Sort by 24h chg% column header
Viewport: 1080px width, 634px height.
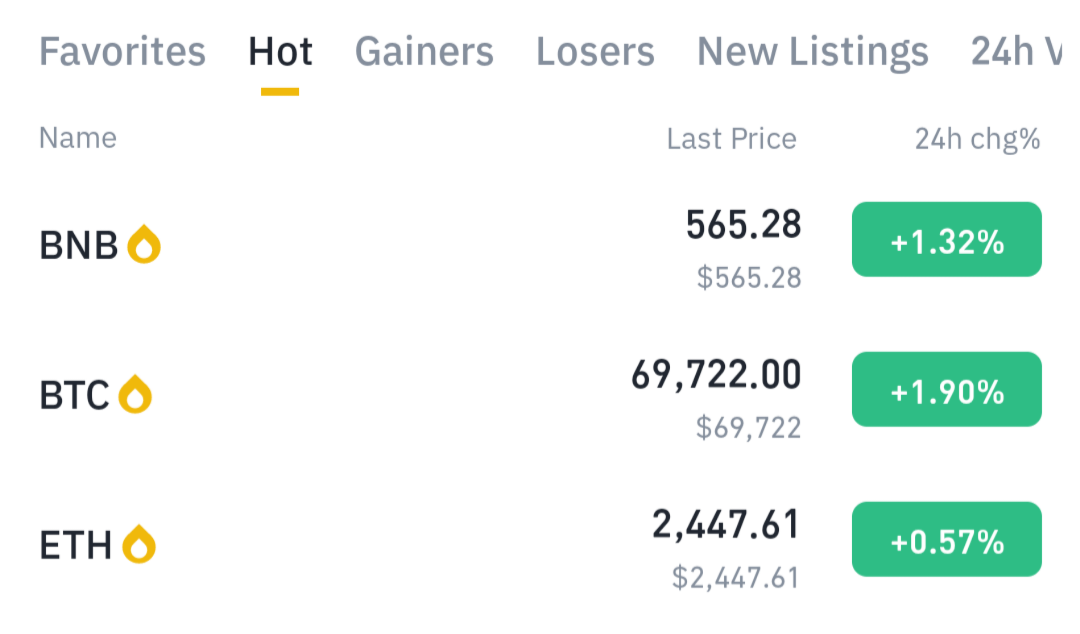pos(977,139)
